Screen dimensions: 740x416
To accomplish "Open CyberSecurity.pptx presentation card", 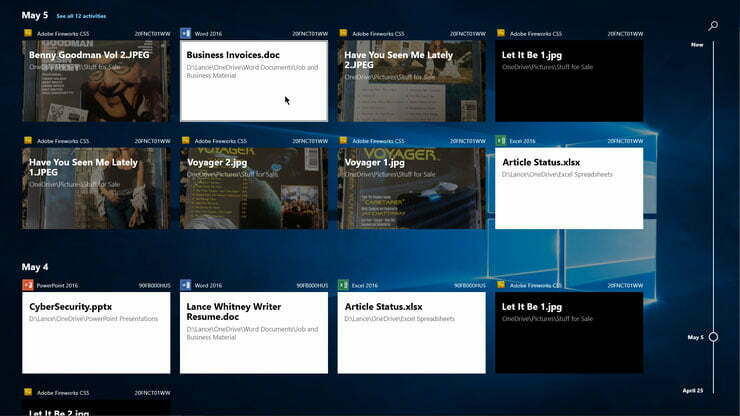I will (96, 332).
